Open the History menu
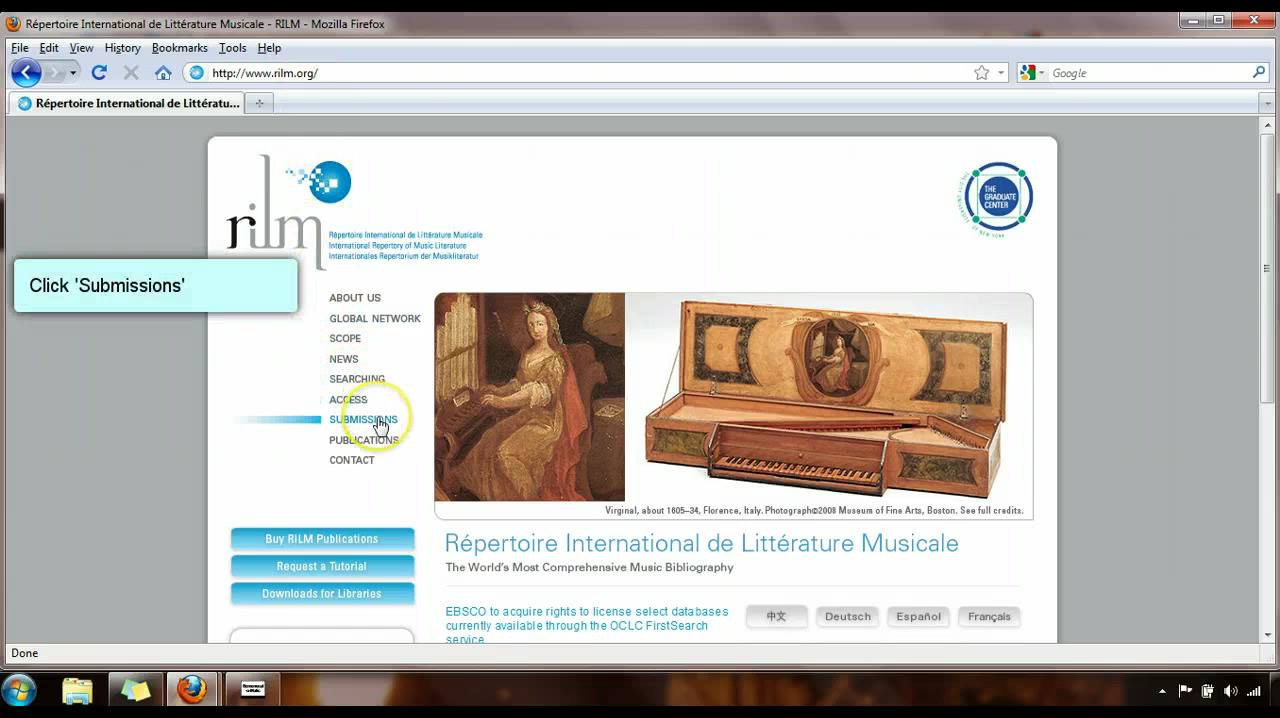The height and width of the screenshot is (718, 1280). (x=123, y=48)
